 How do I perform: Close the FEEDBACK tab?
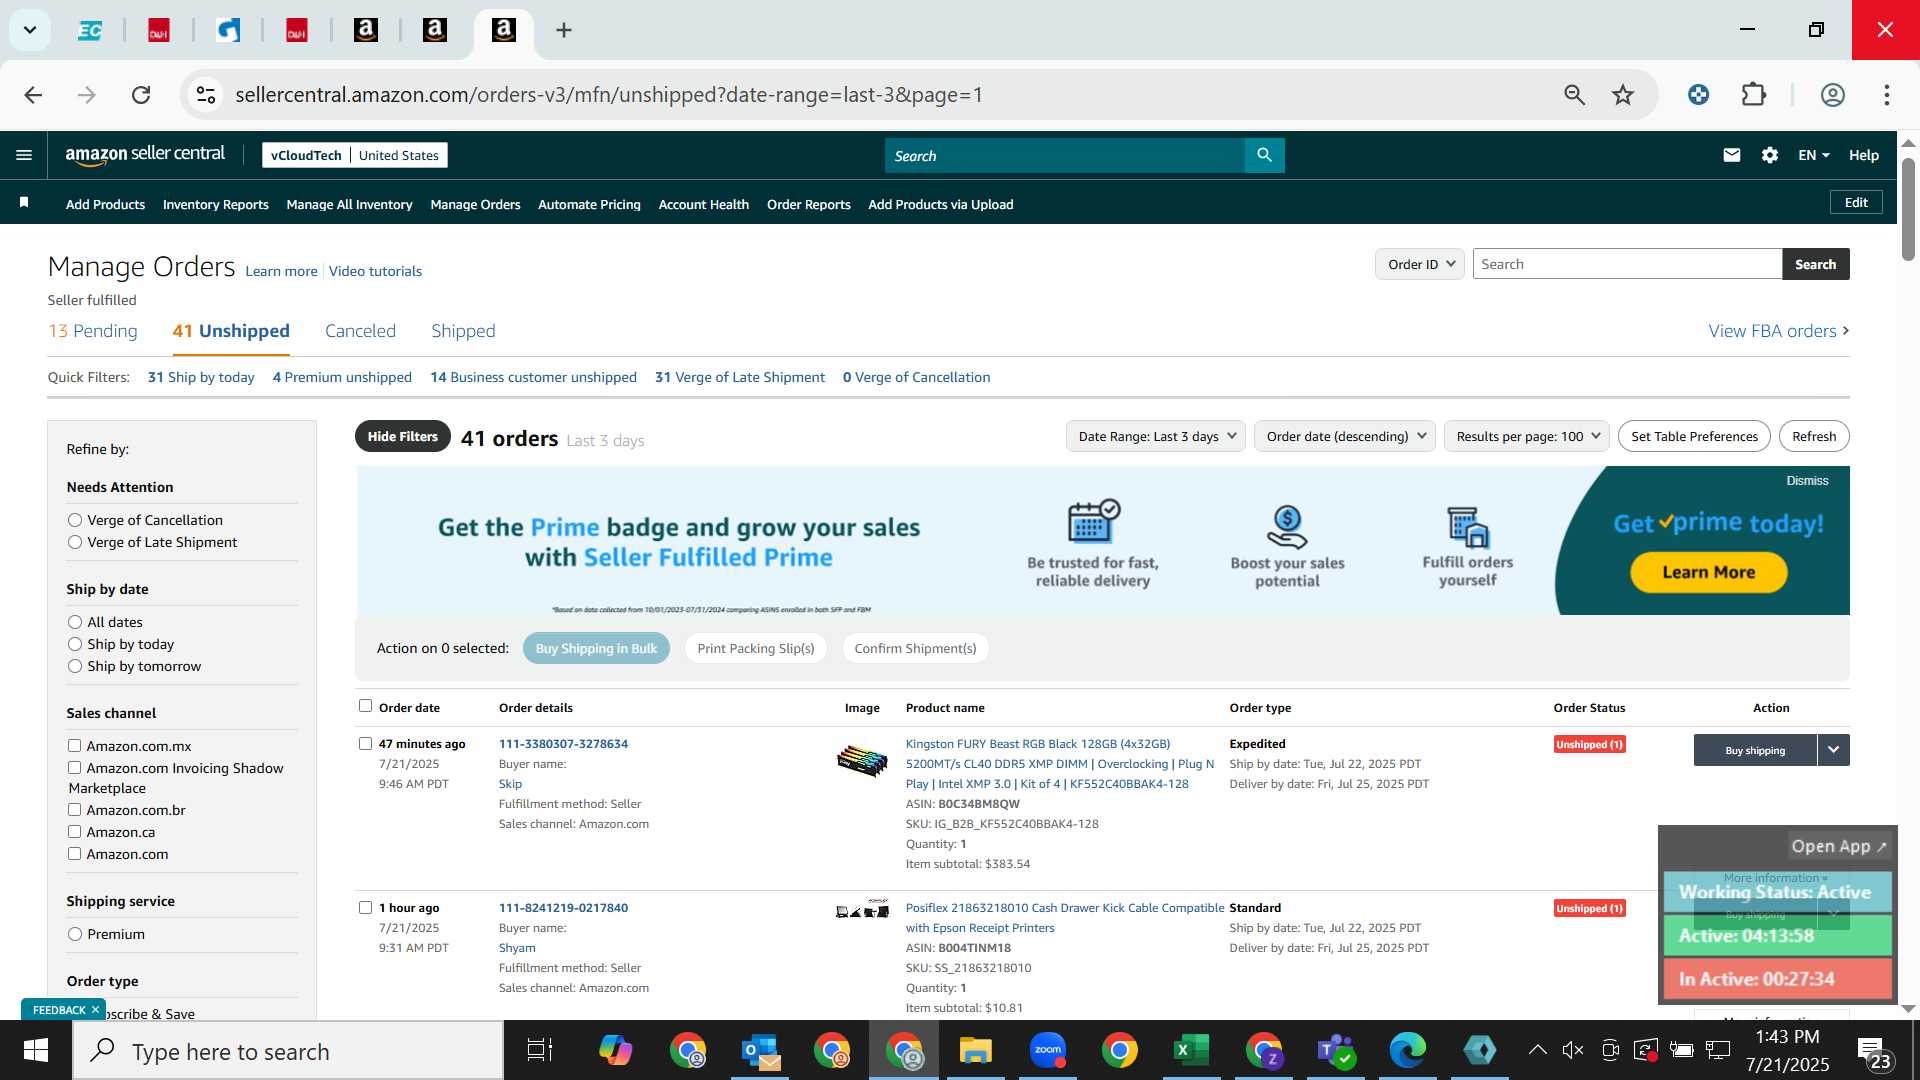coord(95,1010)
